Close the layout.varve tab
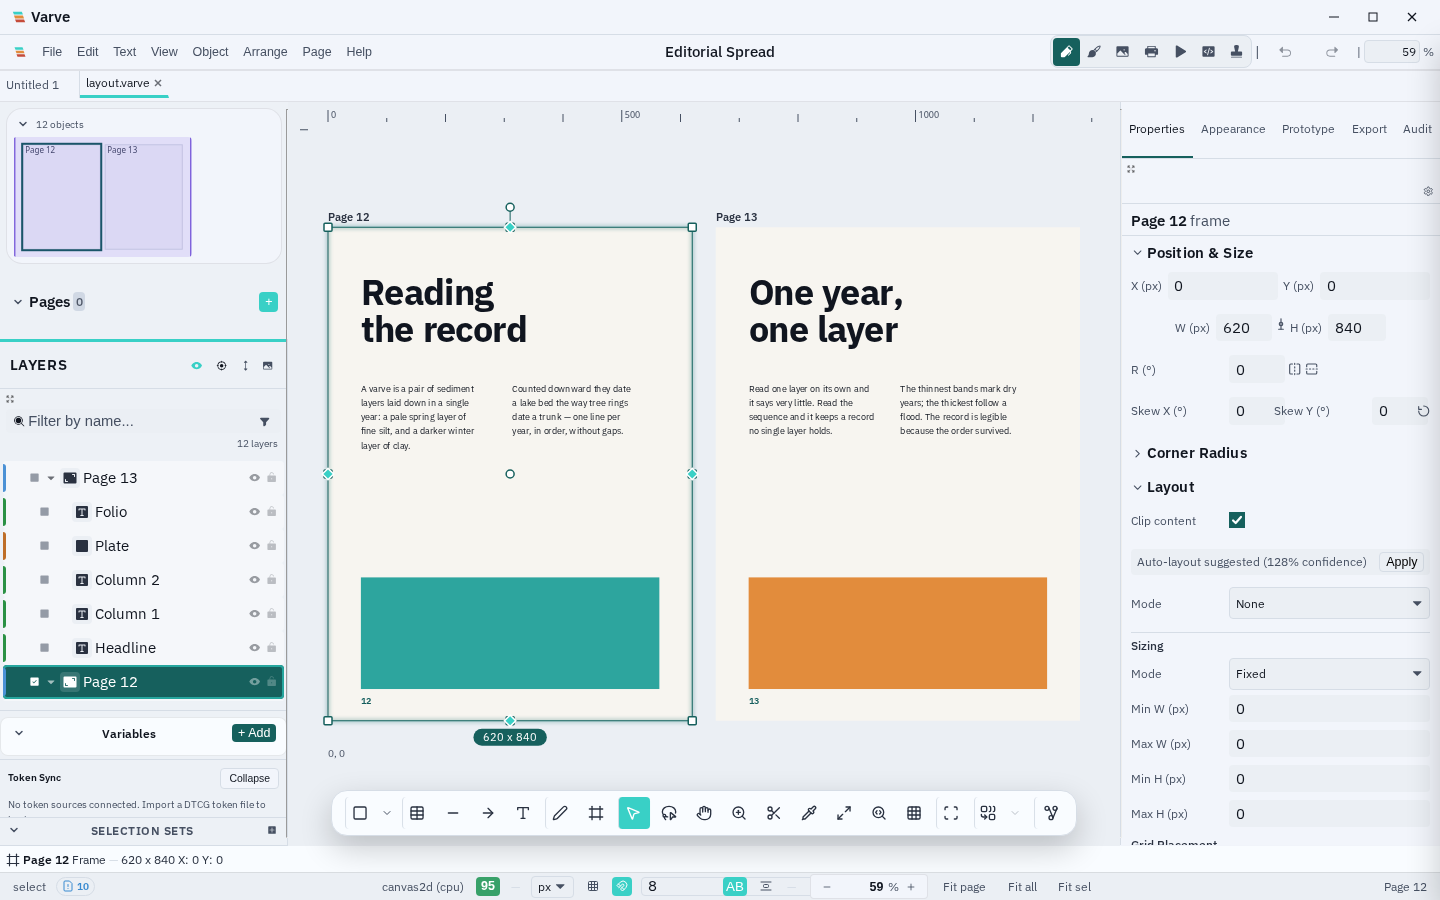 point(158,84)
